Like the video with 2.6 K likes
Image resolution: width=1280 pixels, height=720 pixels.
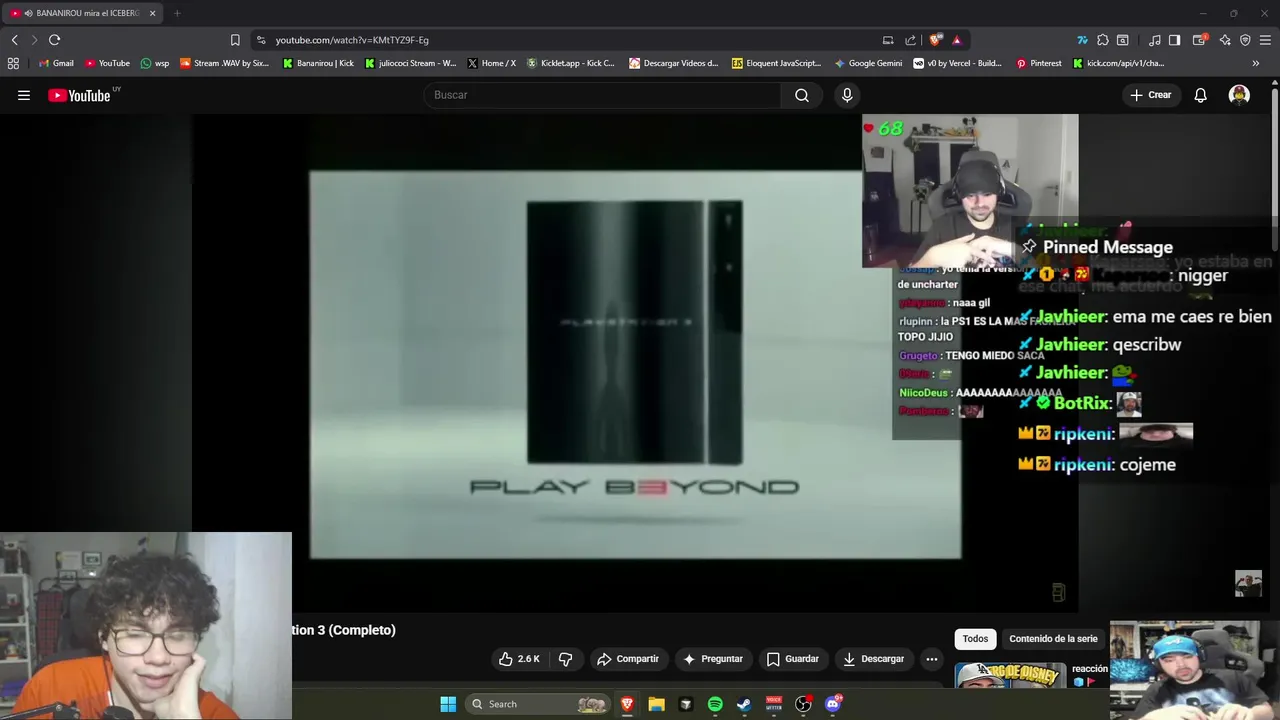click(x=520, y=659)
